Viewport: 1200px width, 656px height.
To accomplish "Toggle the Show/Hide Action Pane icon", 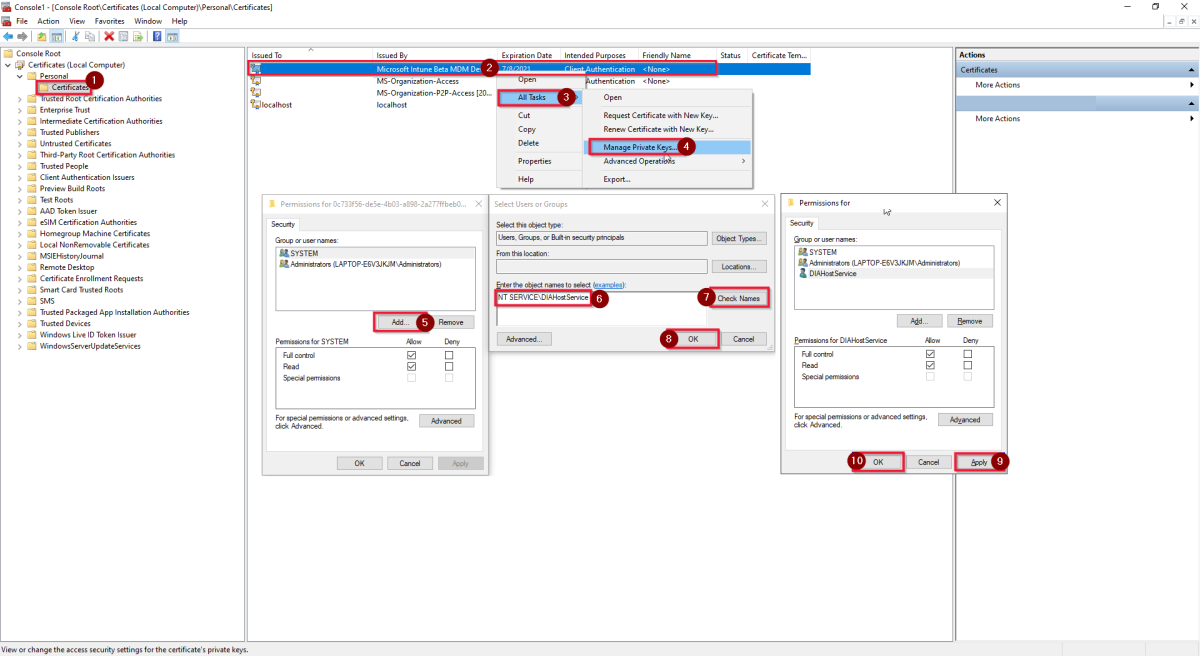I will click(172, 37).
